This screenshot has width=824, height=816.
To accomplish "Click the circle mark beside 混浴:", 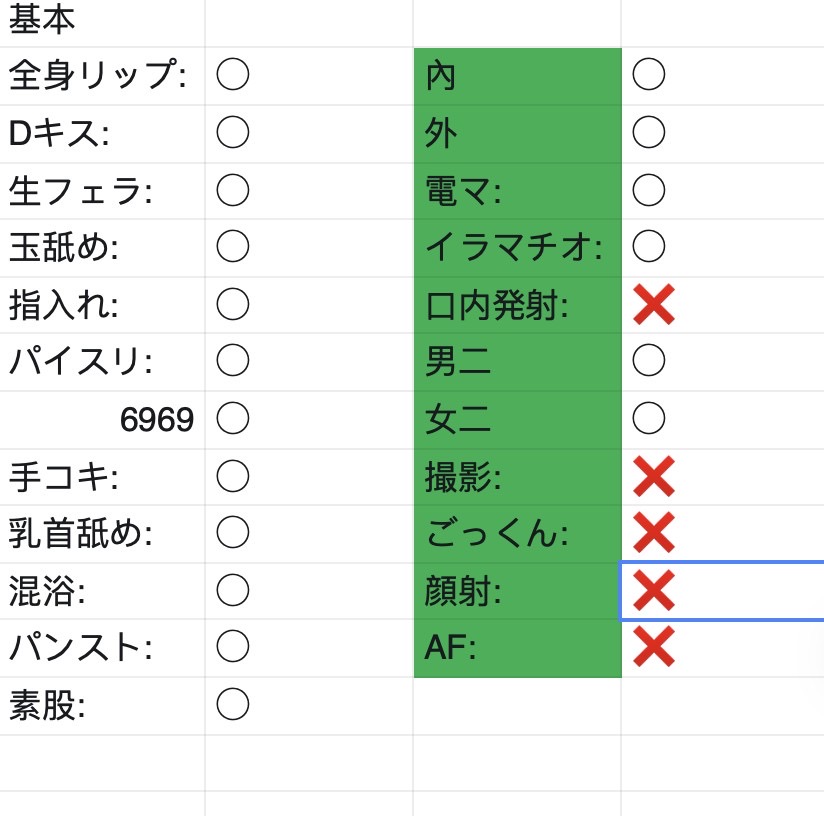I will point(233,590).
